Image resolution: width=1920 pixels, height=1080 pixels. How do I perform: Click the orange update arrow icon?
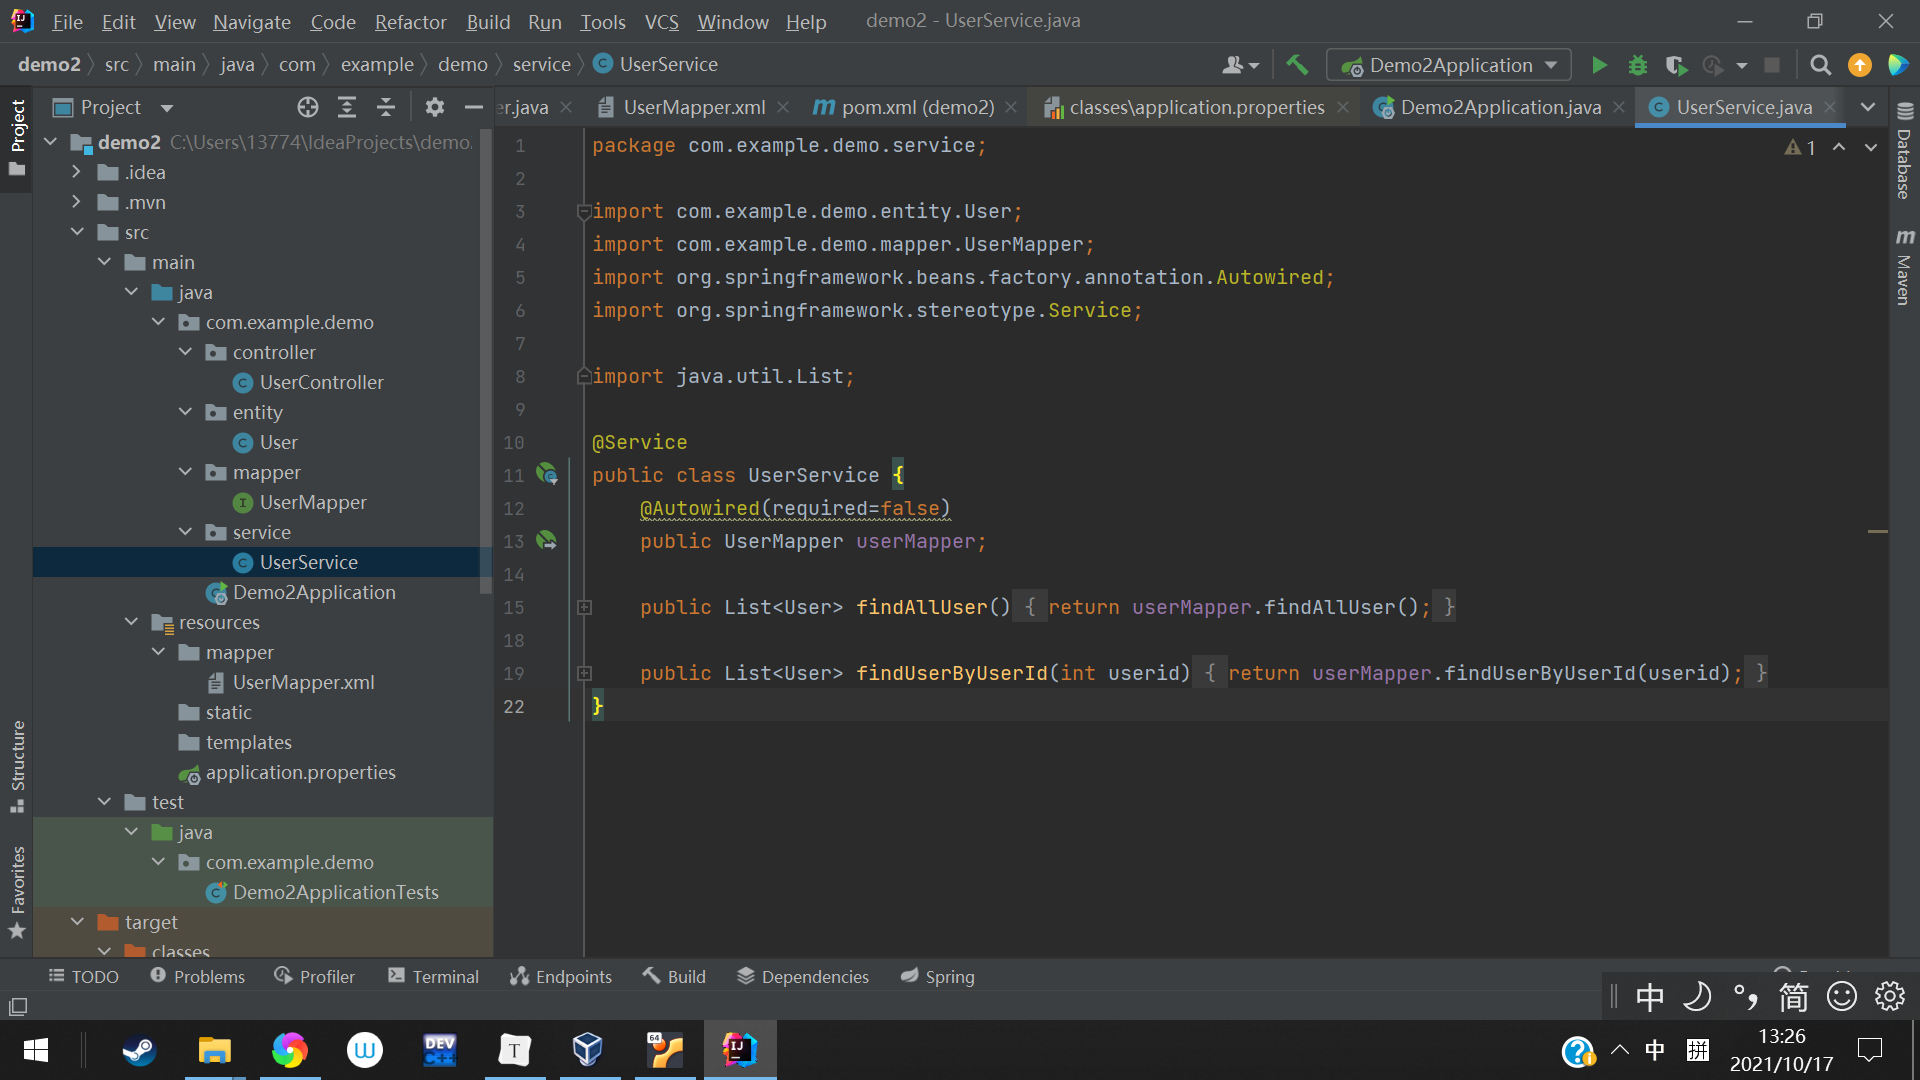coord(1860,65)
